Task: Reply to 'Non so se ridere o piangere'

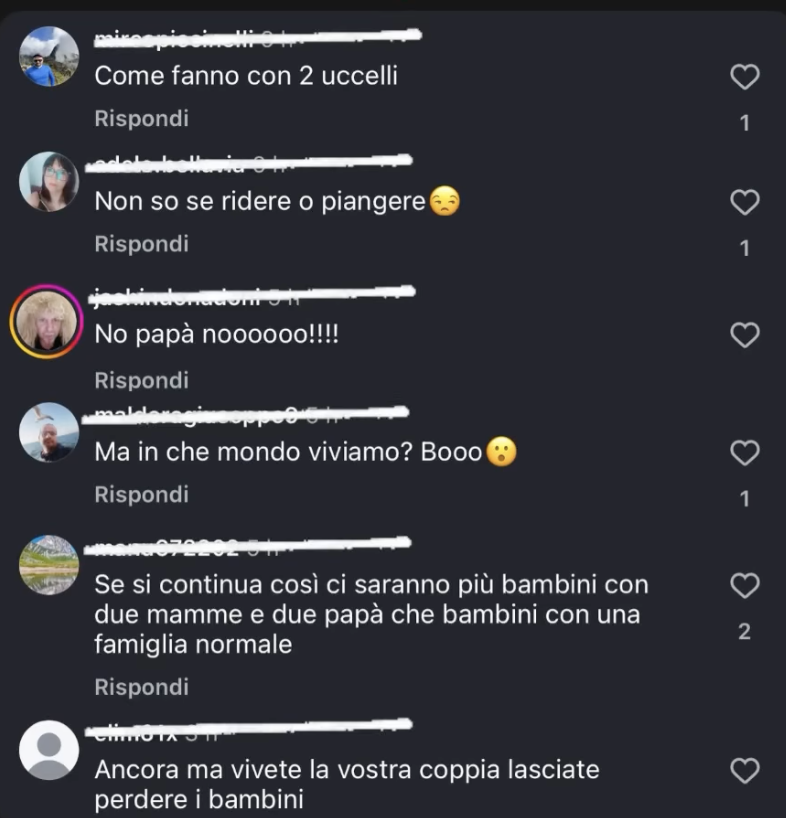Action: click(x=141, y=244)
